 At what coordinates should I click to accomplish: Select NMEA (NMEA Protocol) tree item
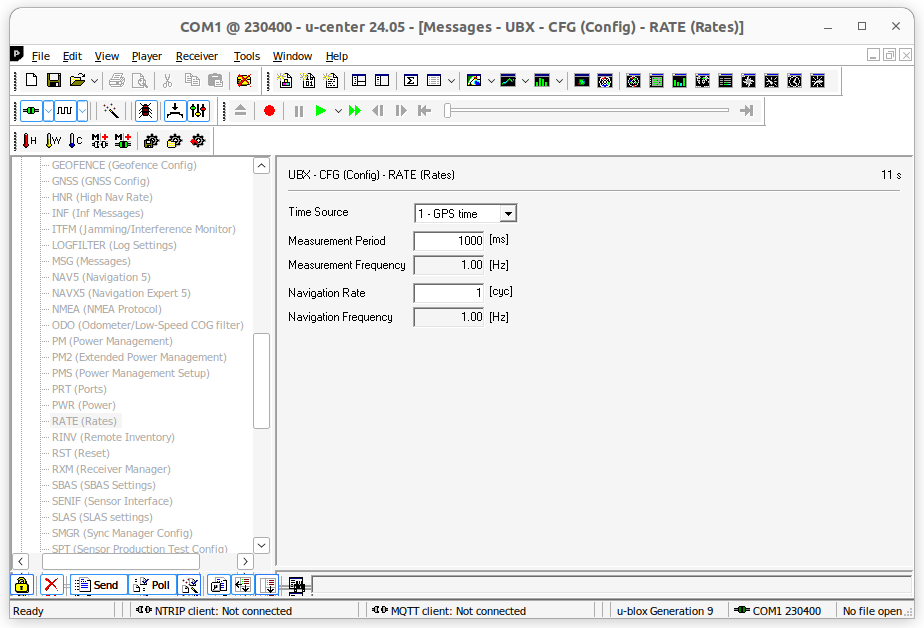coord(107,309)
